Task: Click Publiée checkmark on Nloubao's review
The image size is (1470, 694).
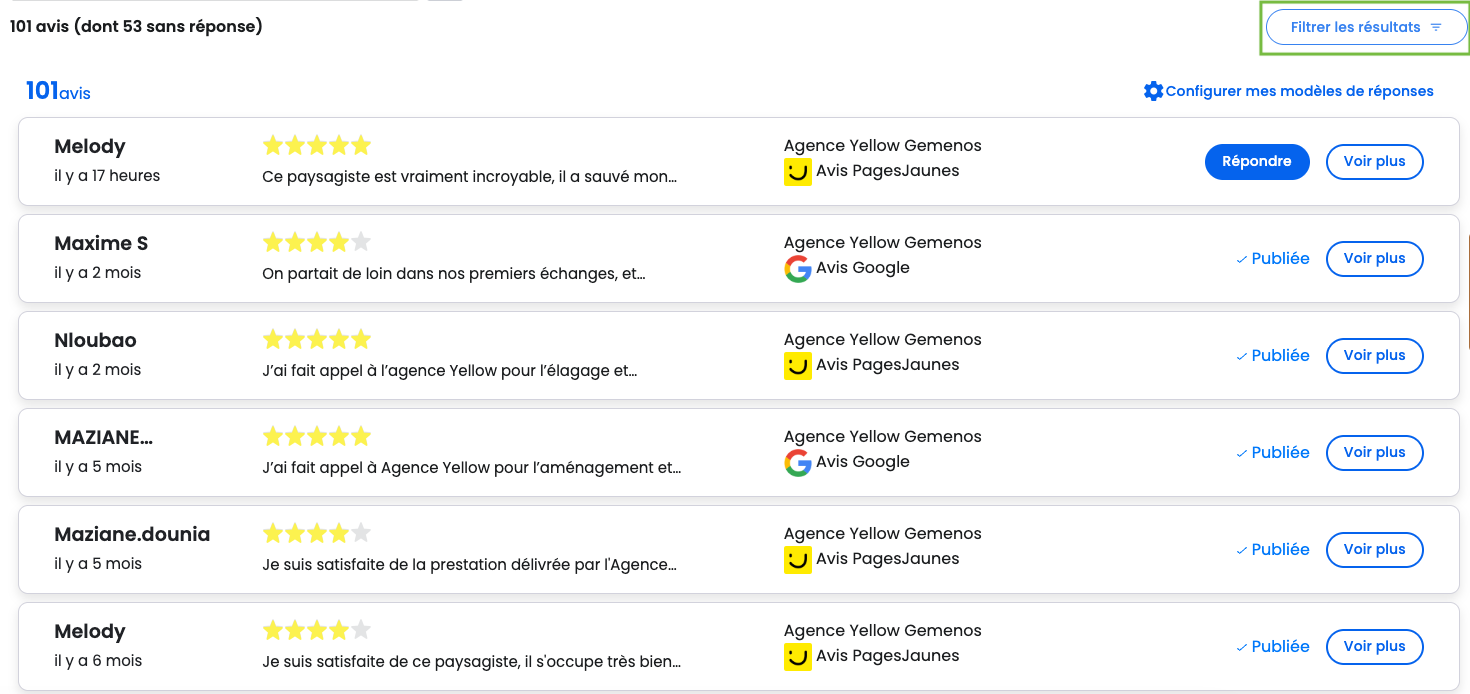Action: tap(1241, 356)
